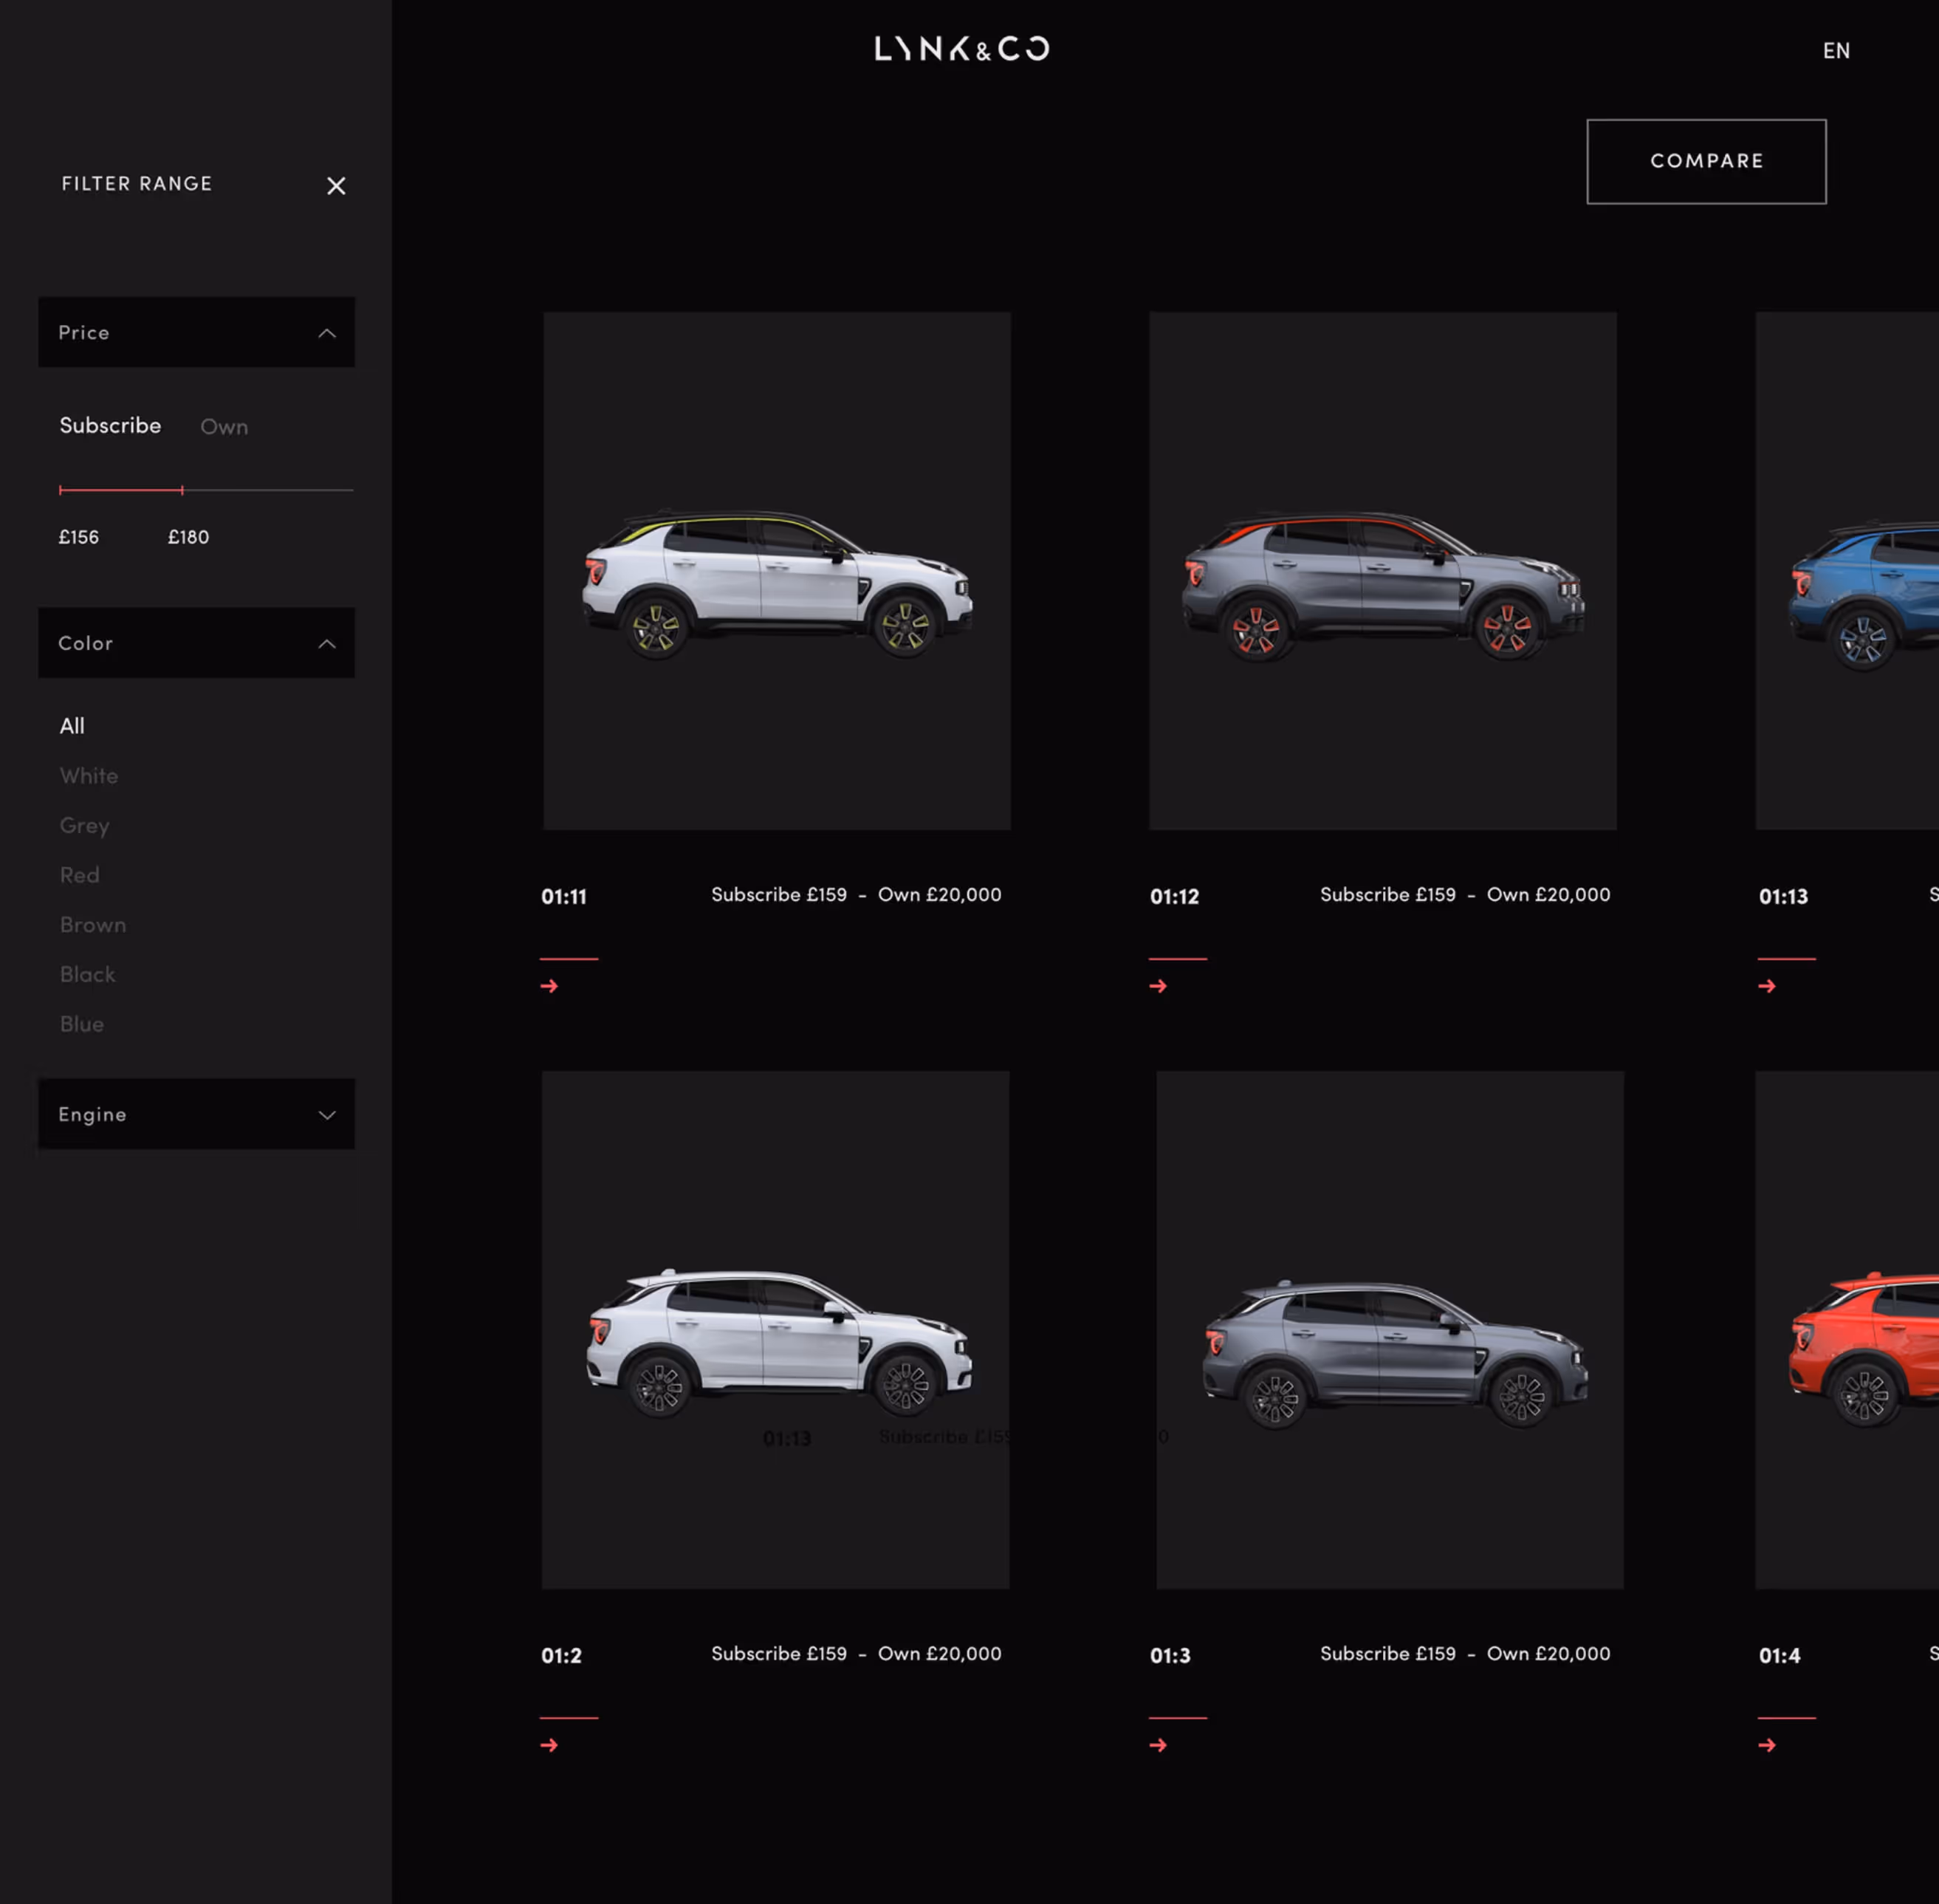The width and height of the screenshot is (1939, 1904).
Task: Click the red arrow under model 01:3
Action: pos(1158,1745)
